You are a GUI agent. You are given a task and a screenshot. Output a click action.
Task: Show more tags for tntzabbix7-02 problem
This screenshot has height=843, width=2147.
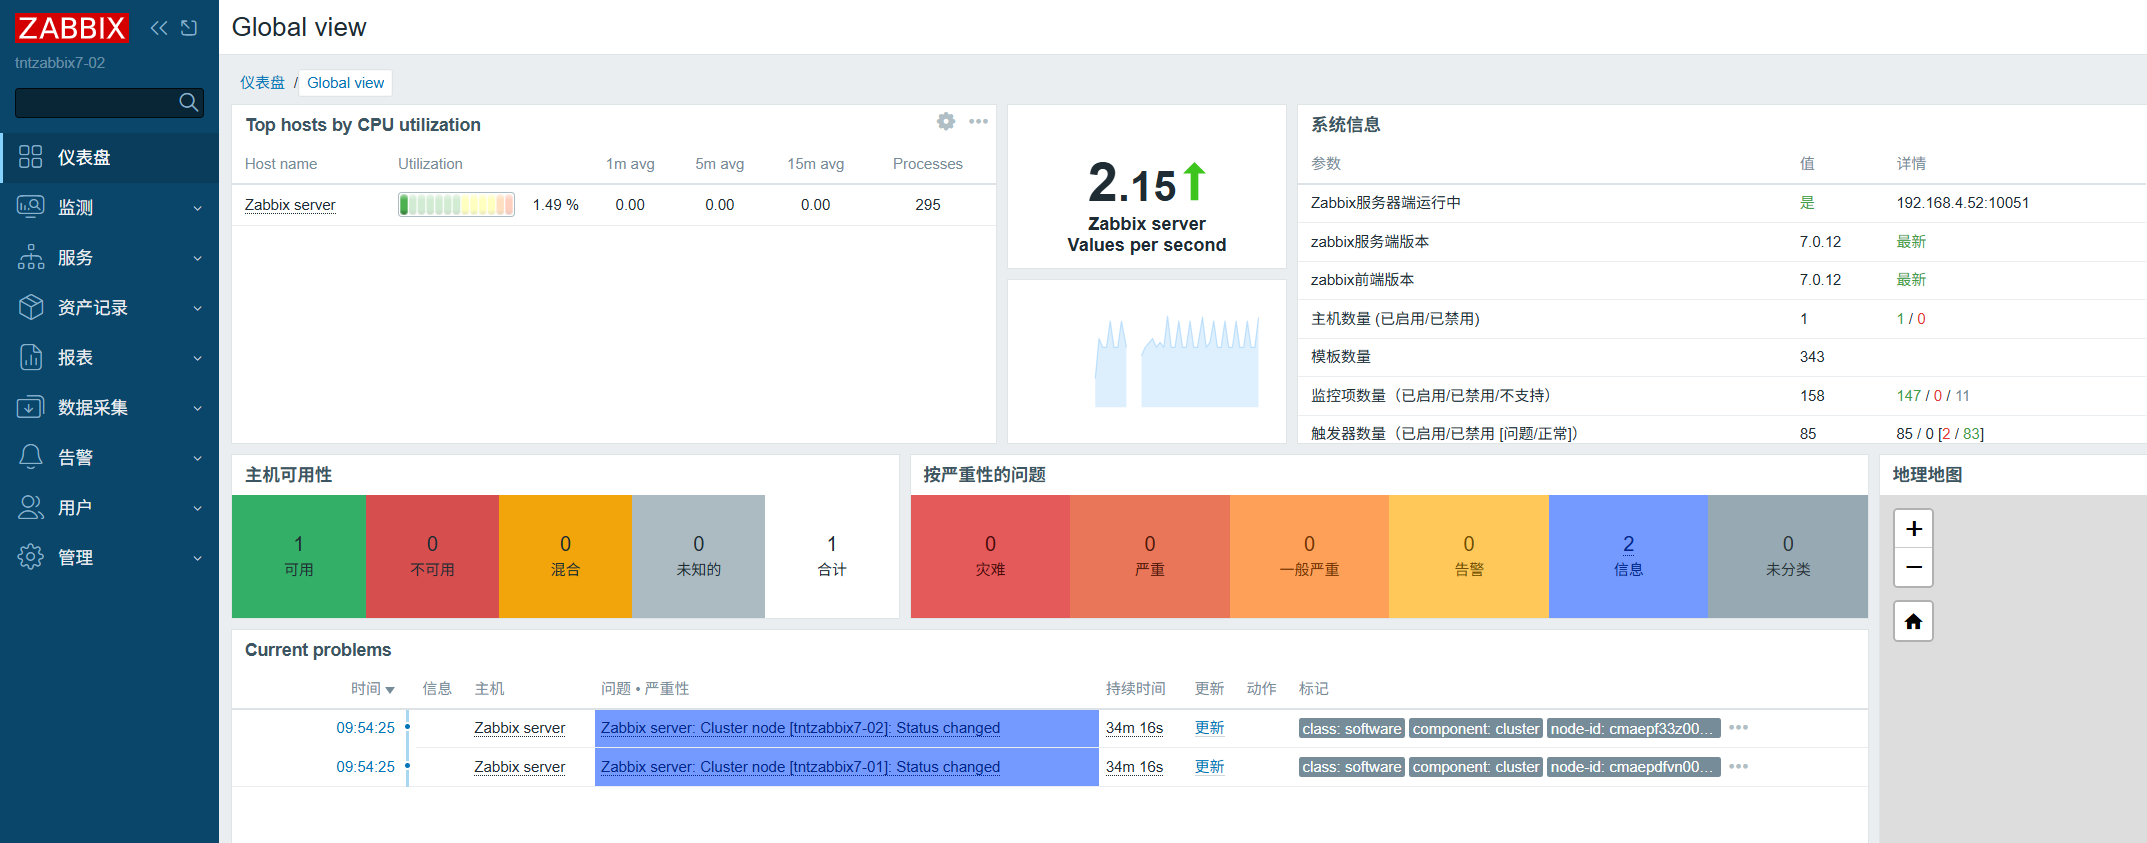point(1738,728)
